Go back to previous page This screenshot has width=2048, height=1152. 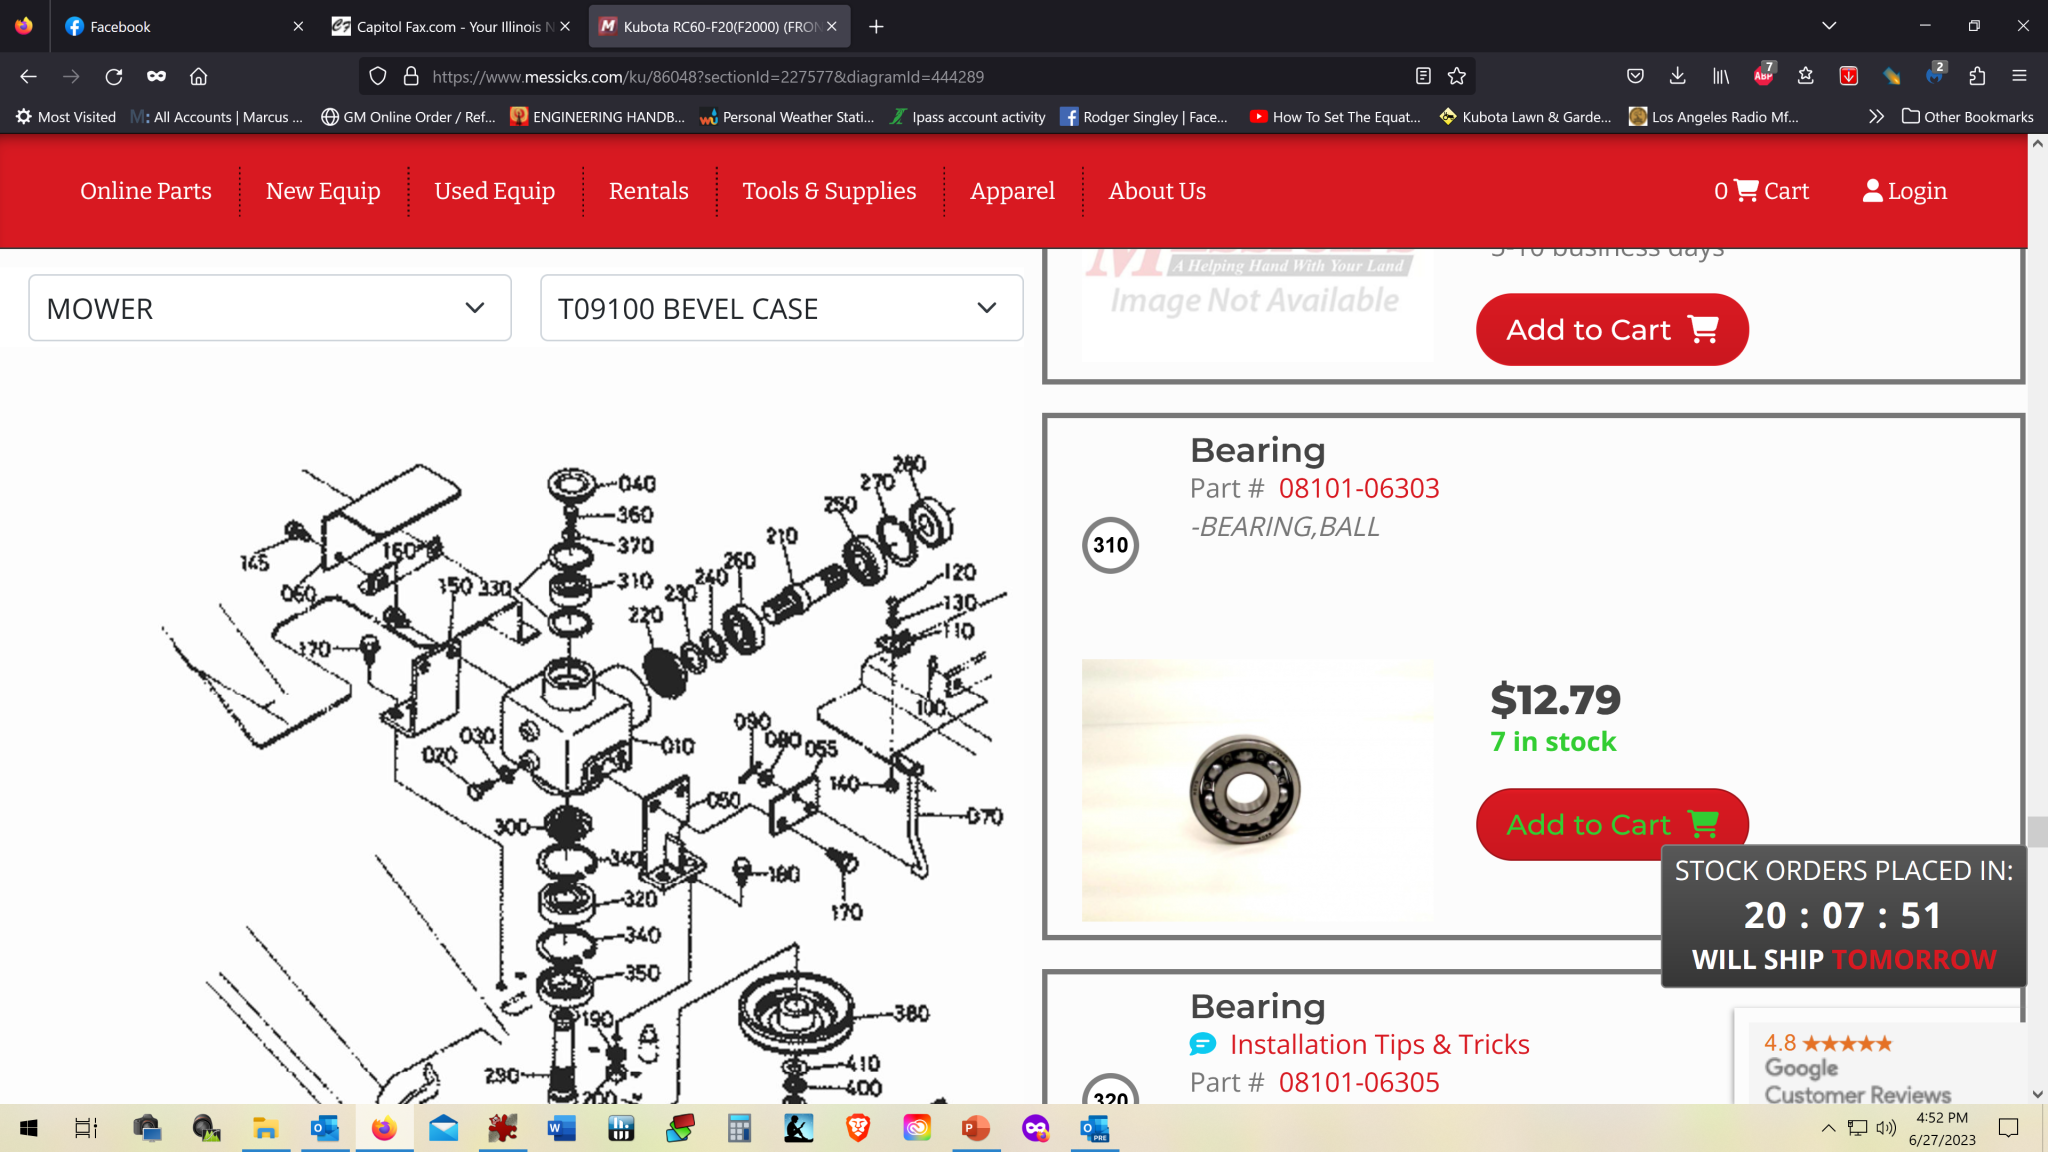click(28, 76)
